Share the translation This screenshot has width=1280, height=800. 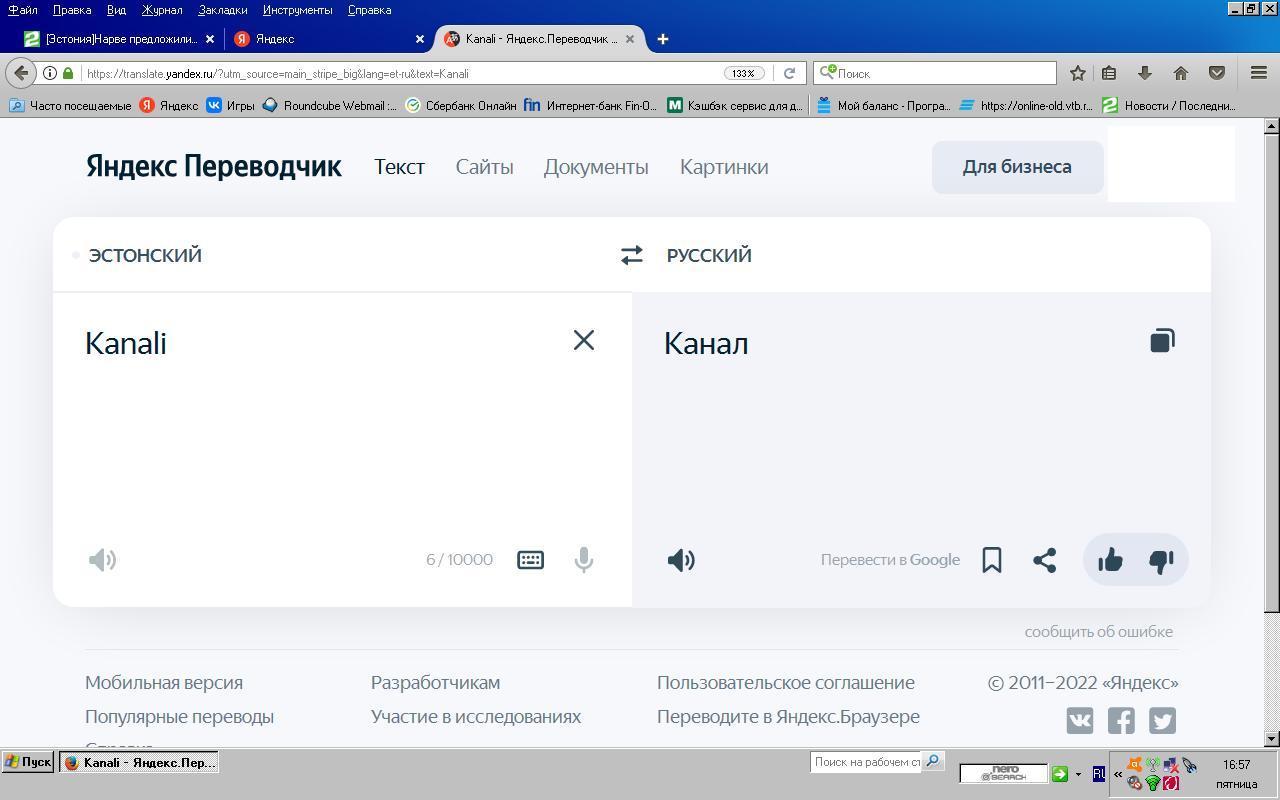[1044, 560]
